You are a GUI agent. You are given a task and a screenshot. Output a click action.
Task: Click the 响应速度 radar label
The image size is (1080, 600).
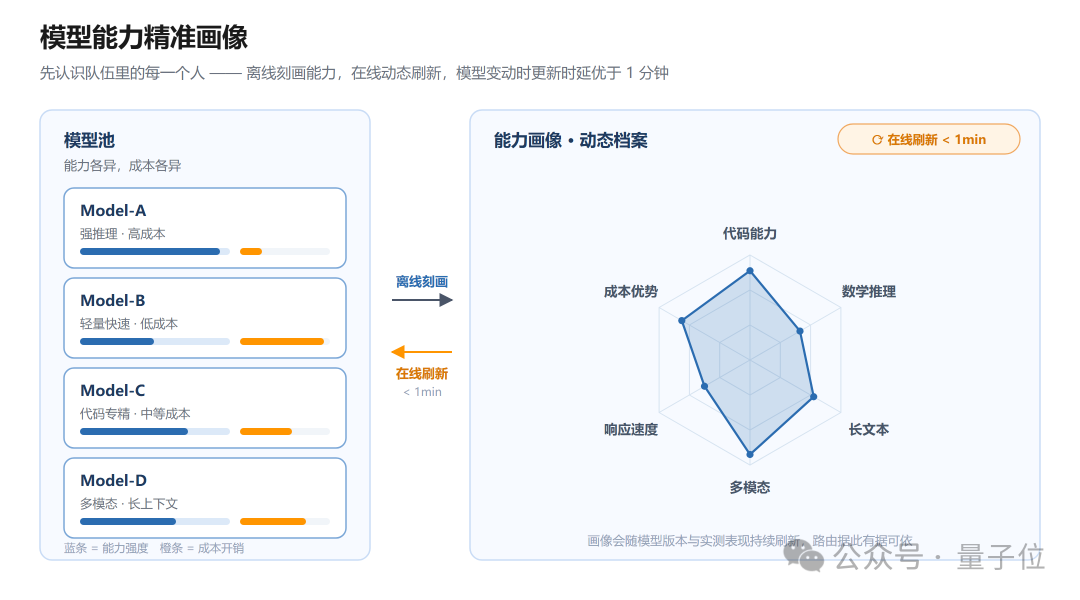[x=631, y=430]
